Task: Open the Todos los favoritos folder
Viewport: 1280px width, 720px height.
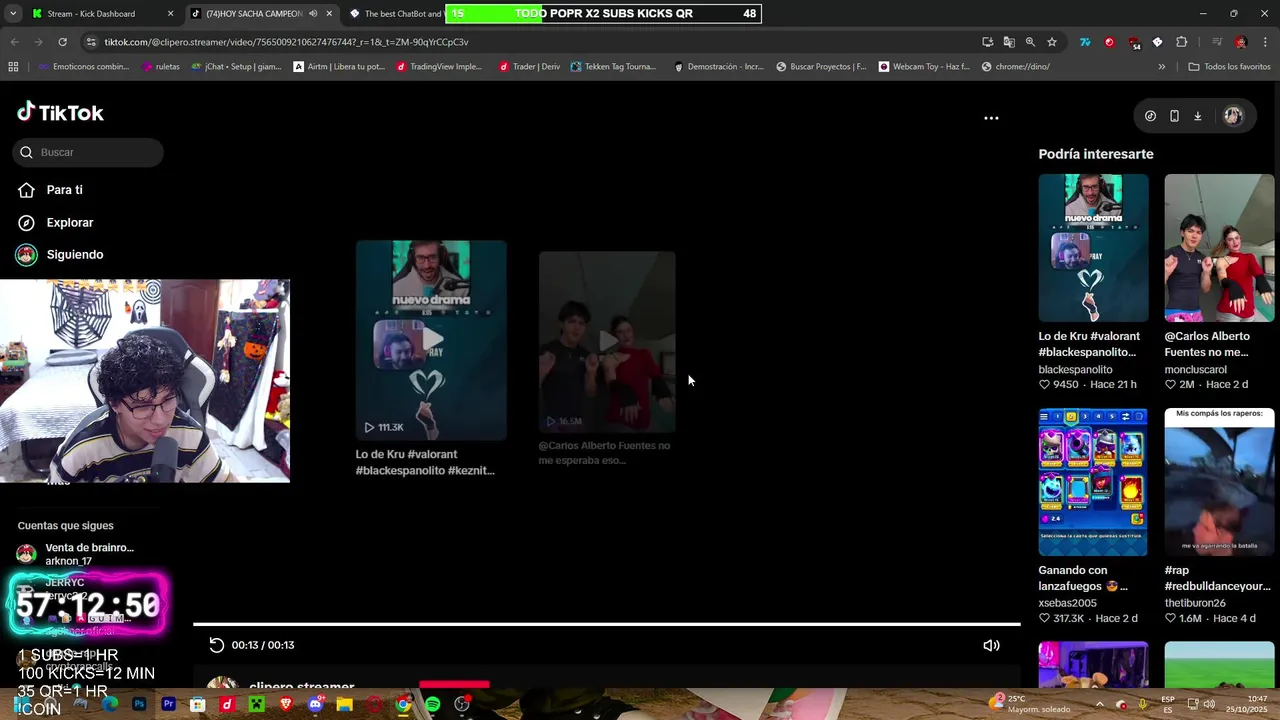Action: point(1229,67)
